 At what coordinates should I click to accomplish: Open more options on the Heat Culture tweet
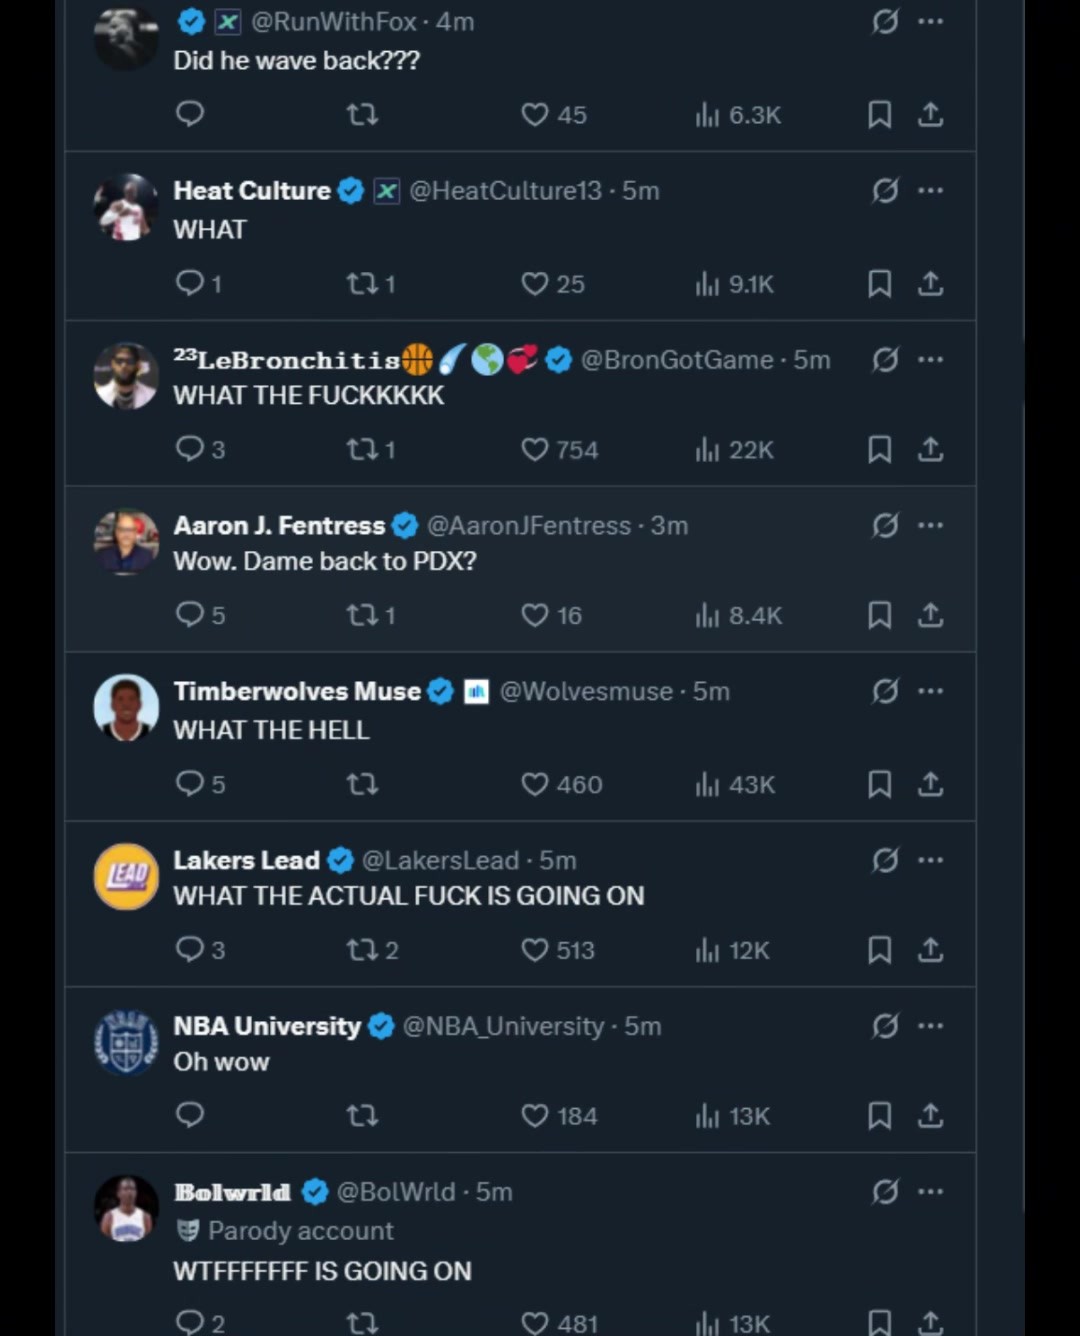(930, 190)
